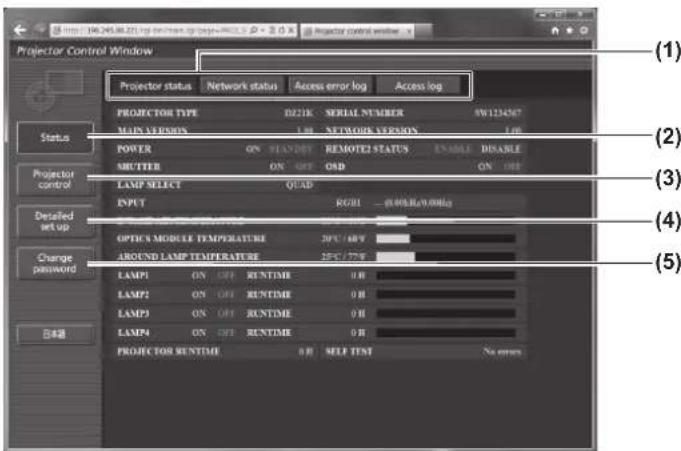Click the PROJECTOR TYPE label

pos(158,113)
